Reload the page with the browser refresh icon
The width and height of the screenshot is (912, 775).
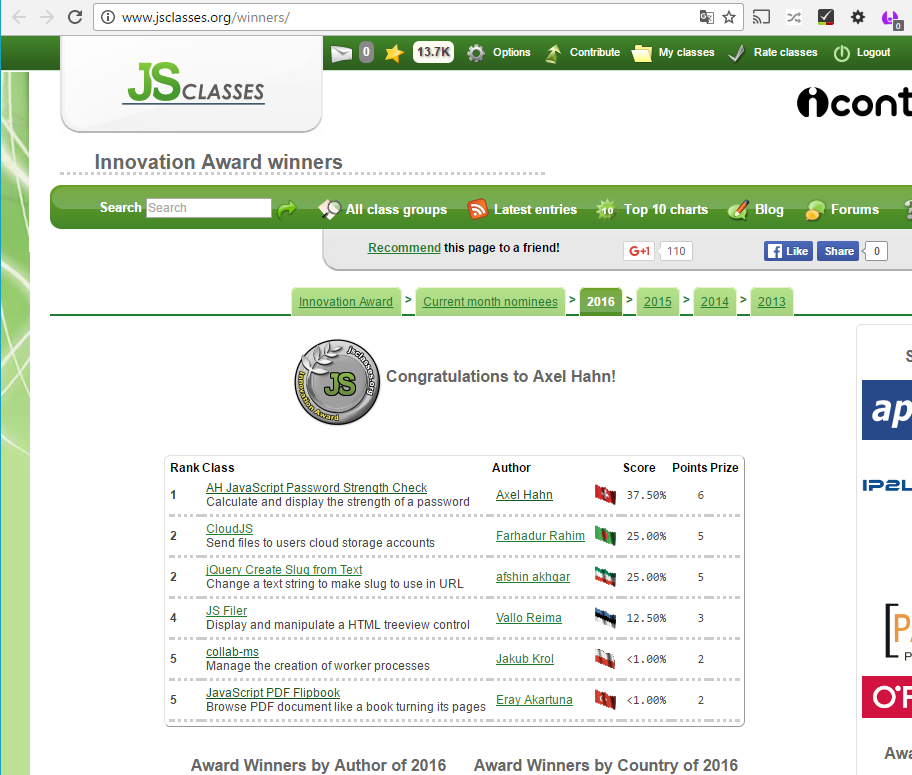point(75,17)
